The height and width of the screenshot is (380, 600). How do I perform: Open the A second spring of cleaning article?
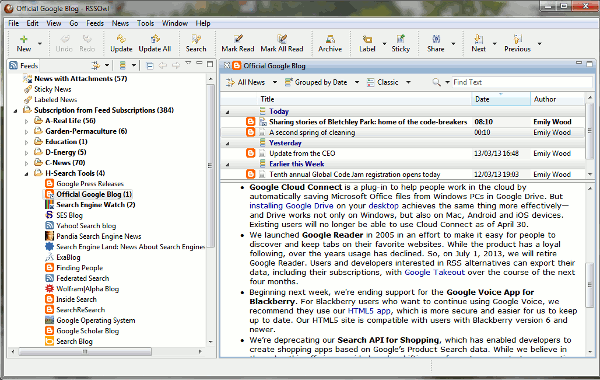click(312, 132)
